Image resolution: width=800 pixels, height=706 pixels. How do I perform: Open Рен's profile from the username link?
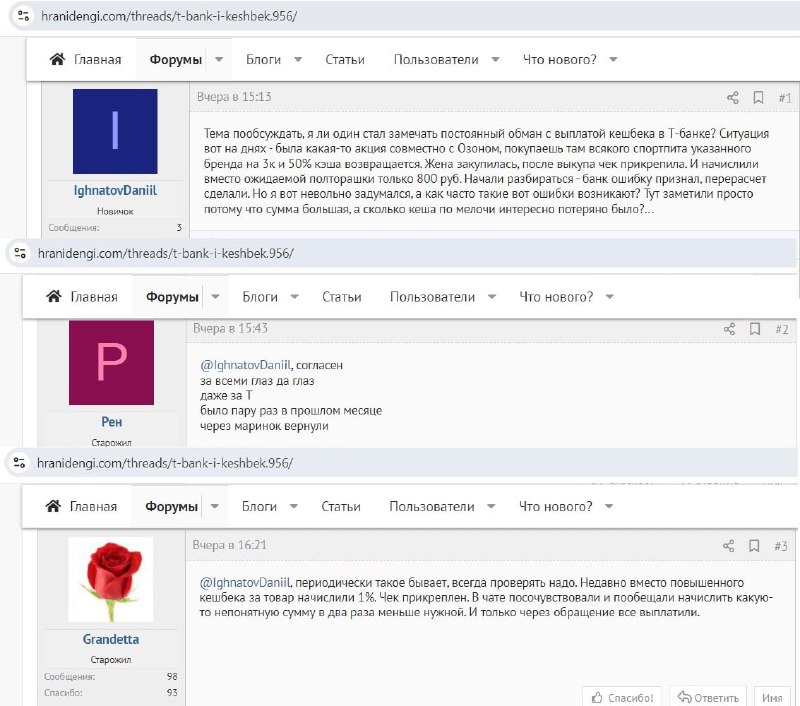(x=111, y=422)
